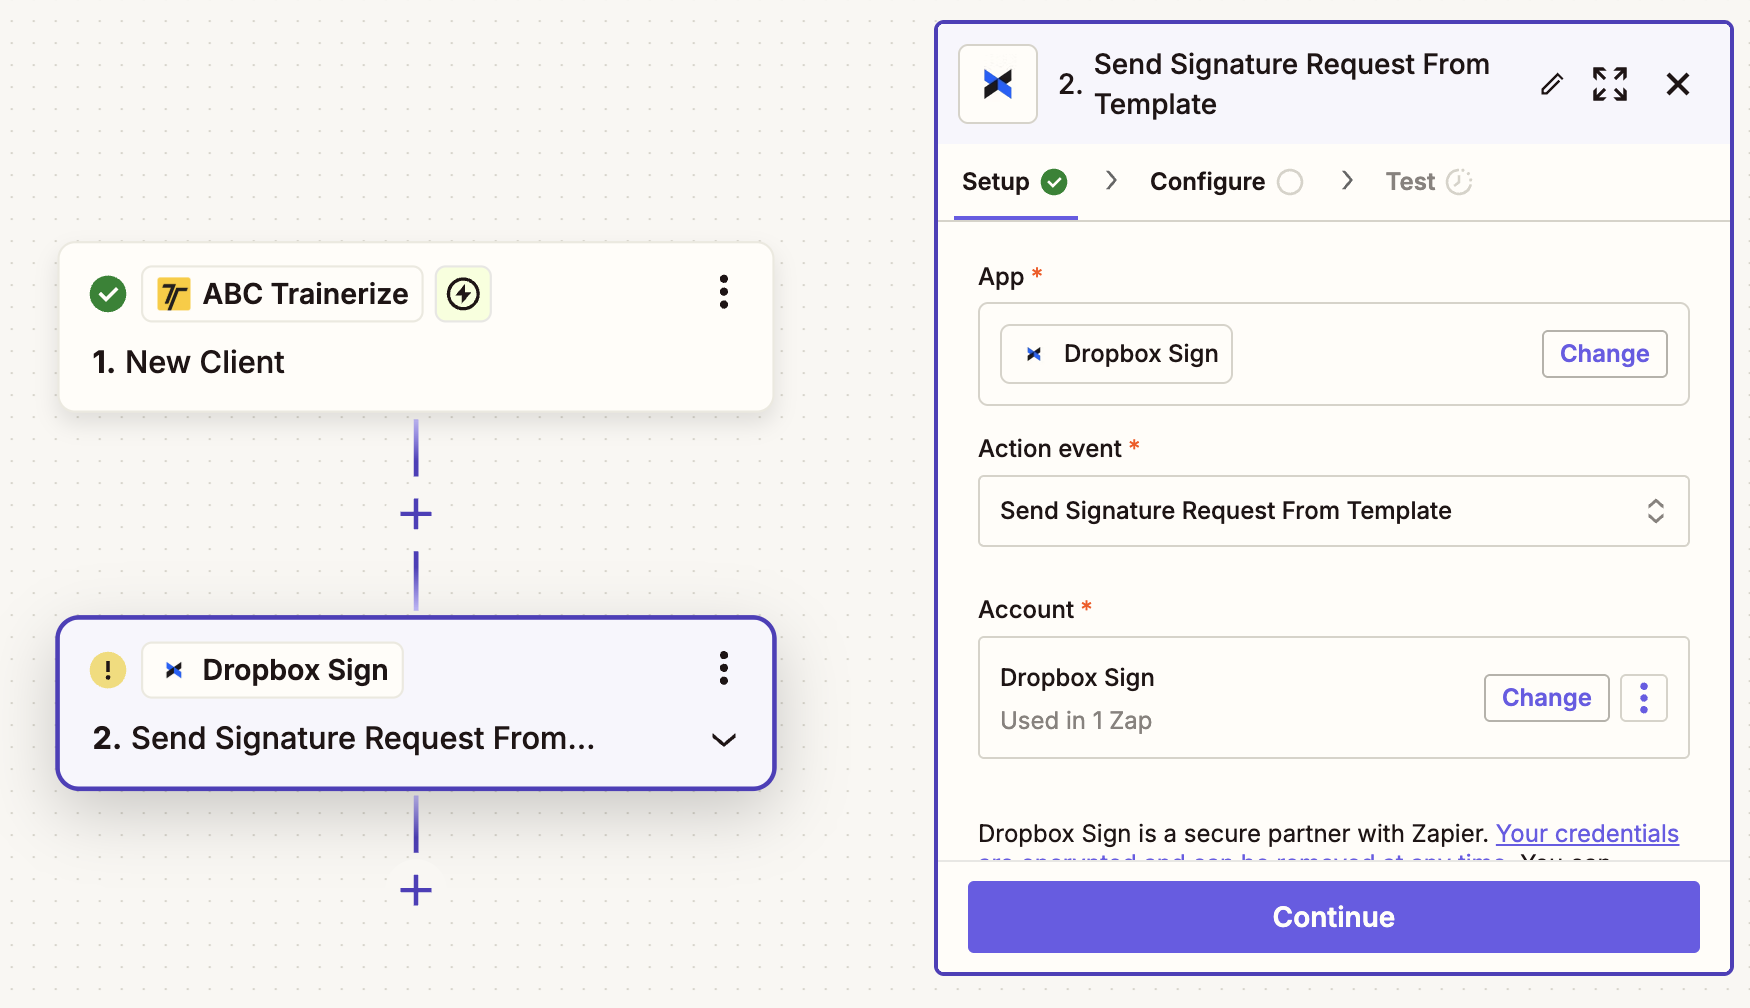Rename step with the pencil edit icon

[x=1552, y=84]
